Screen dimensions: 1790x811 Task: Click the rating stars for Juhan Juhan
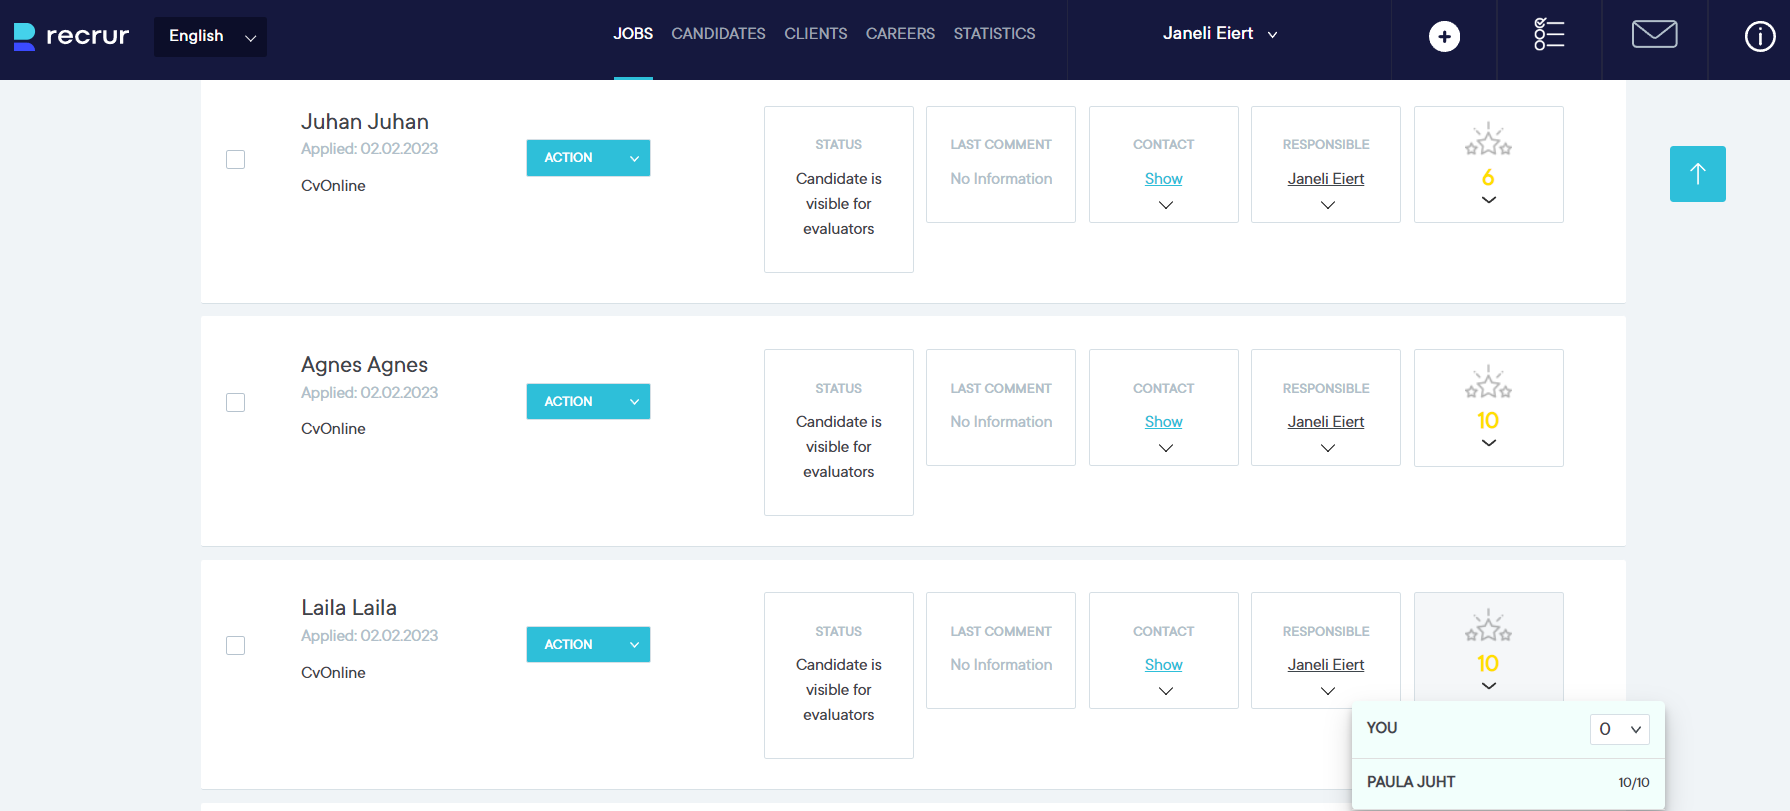tap(1488, 143)
